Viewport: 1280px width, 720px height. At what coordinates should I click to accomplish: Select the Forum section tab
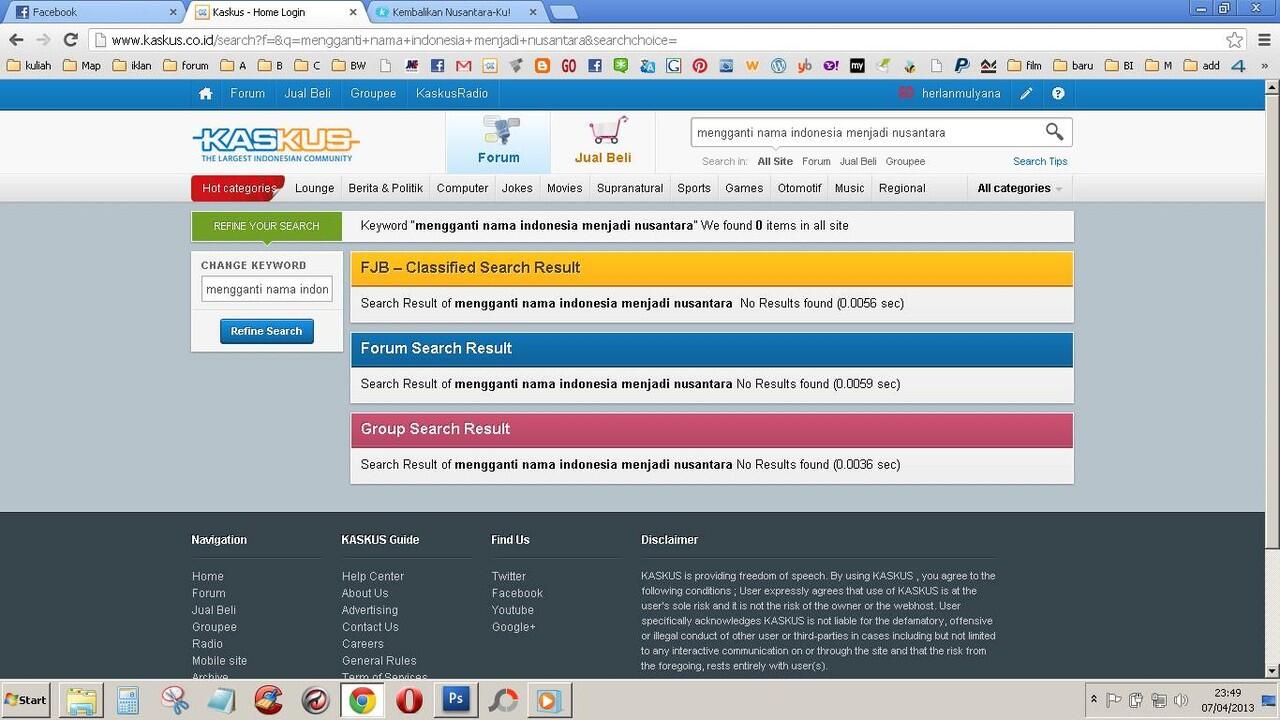tap(498, 142)
